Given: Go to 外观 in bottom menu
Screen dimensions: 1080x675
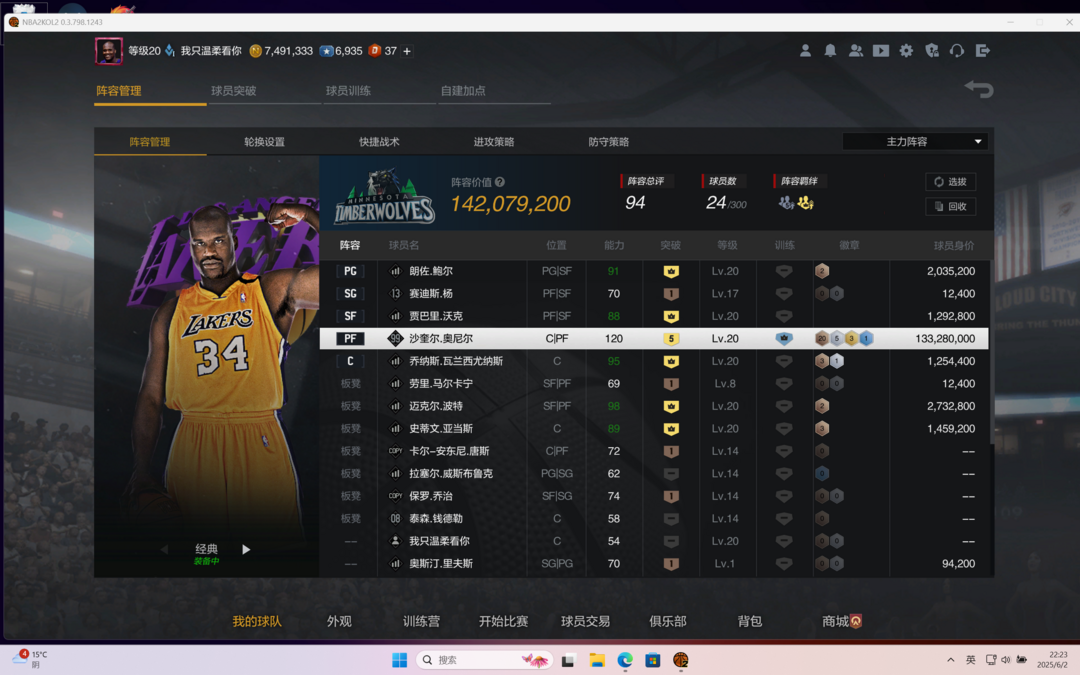Looking at the screenshot, I should (339, 621).
